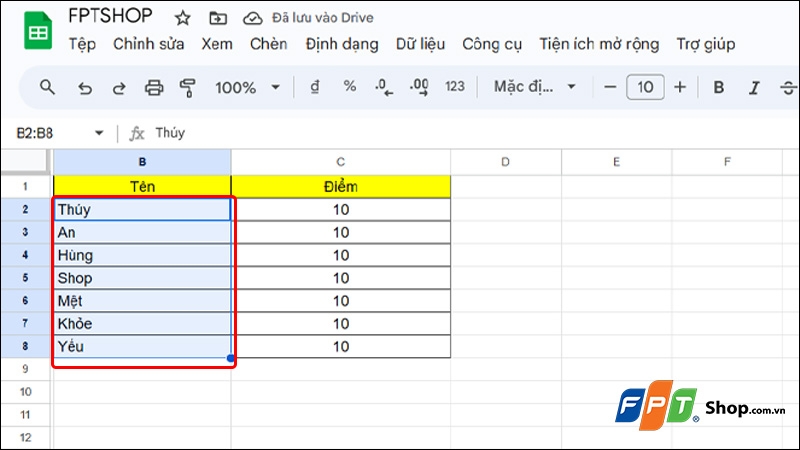Open the Google Sheets home icon
This screenshot has height=450, width=800.
(x=38, y=31)
